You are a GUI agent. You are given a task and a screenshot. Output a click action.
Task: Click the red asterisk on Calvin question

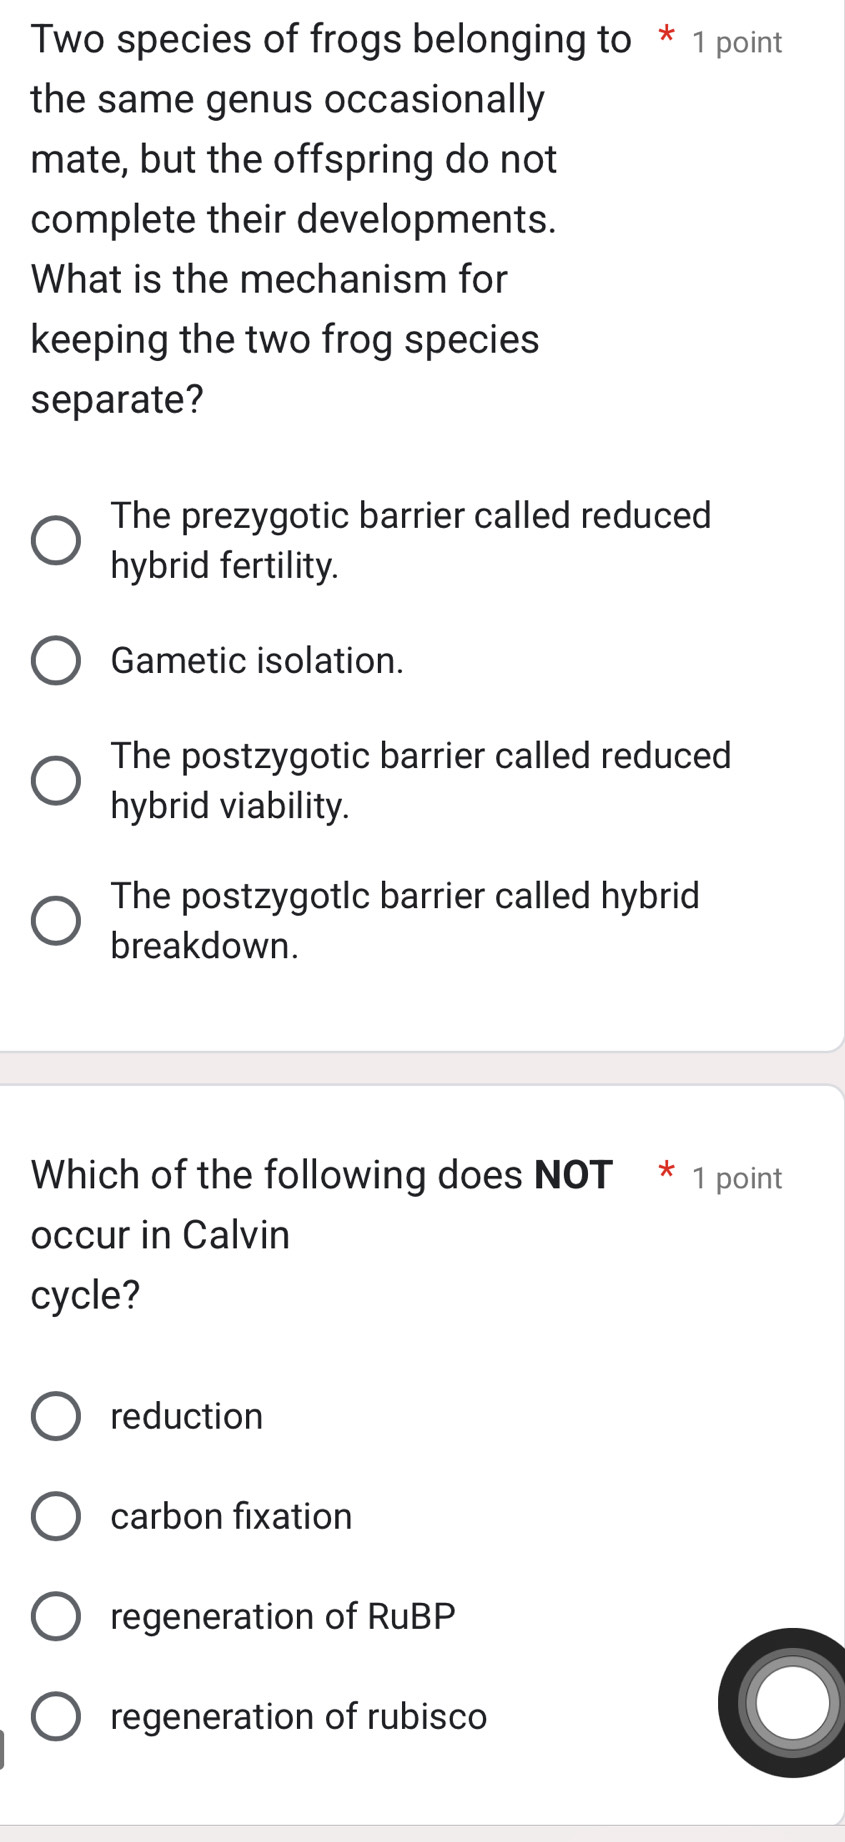coord(666,1172)
